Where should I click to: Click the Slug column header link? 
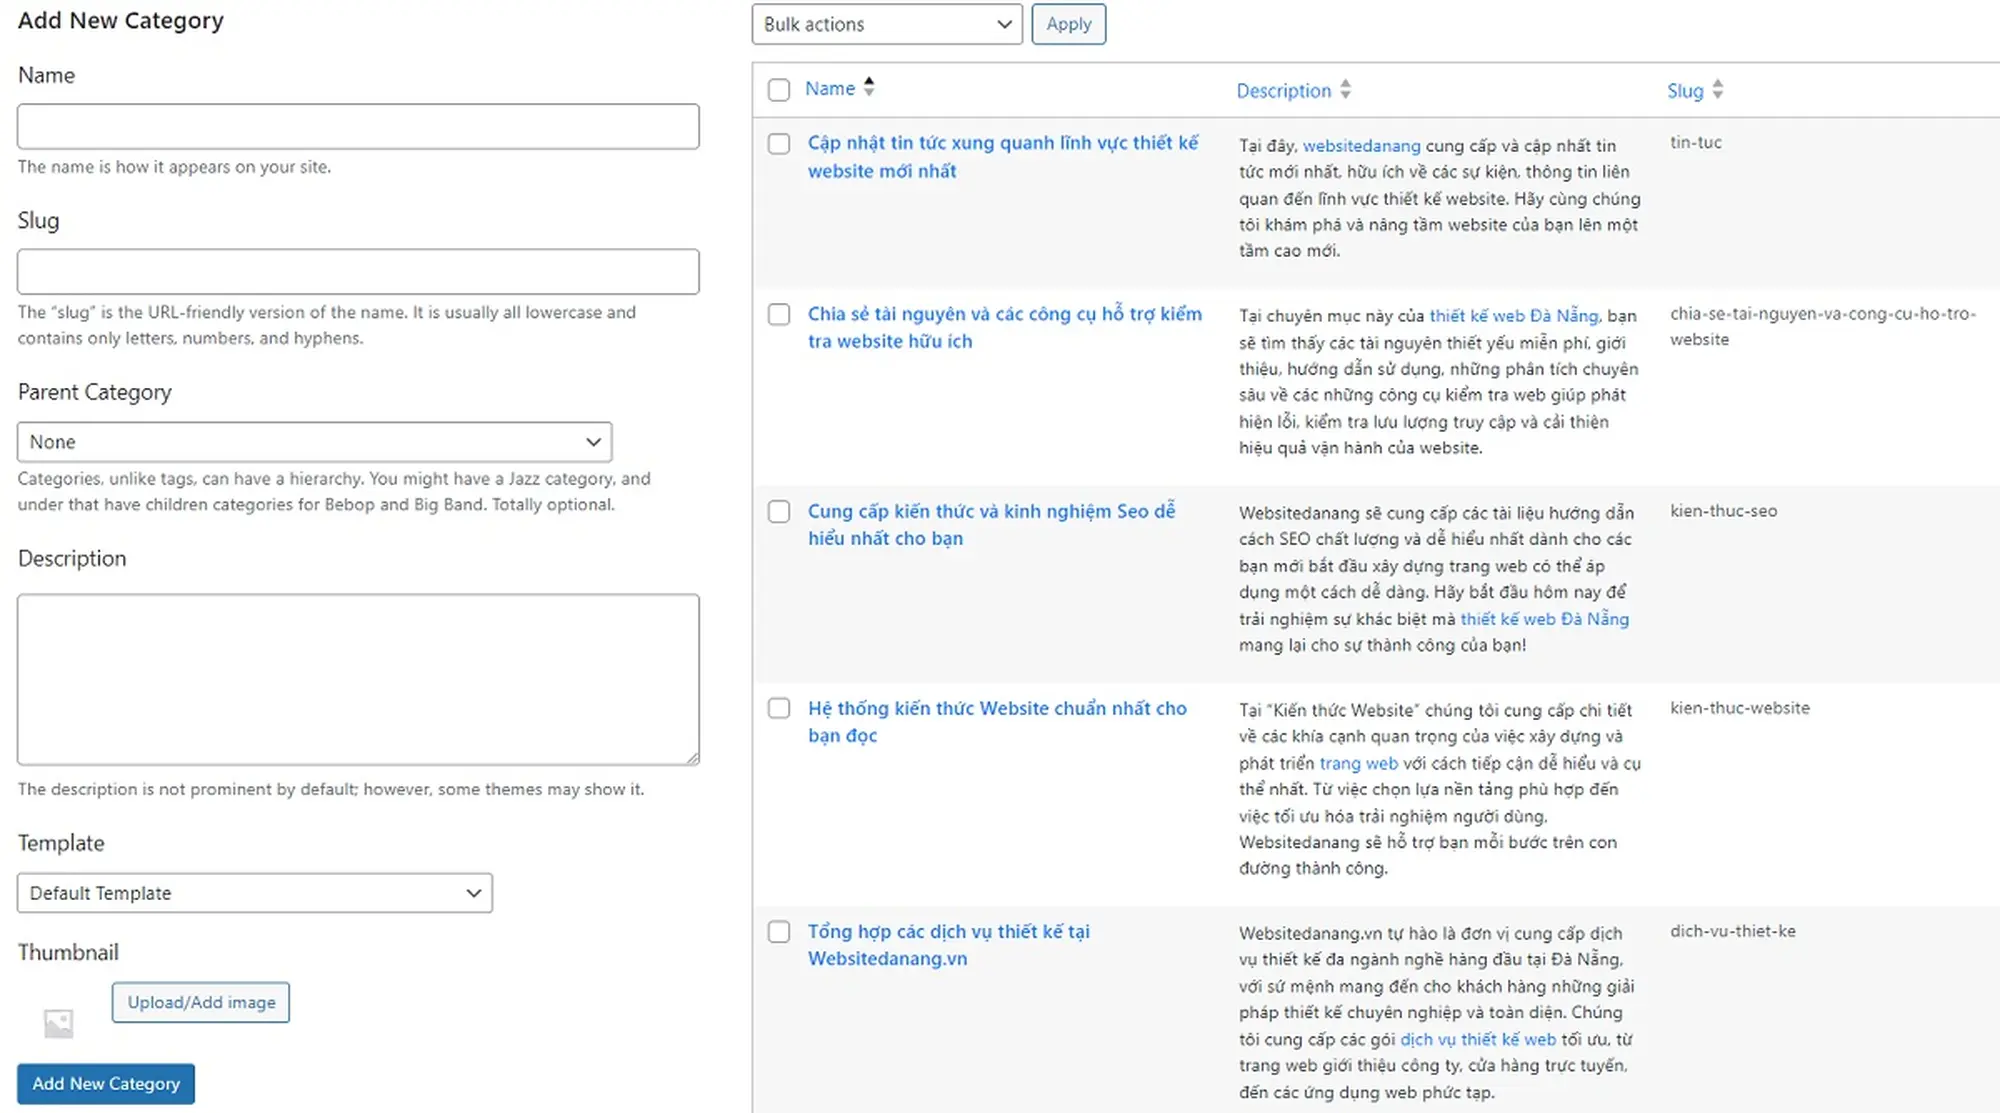click(1685, 91)
